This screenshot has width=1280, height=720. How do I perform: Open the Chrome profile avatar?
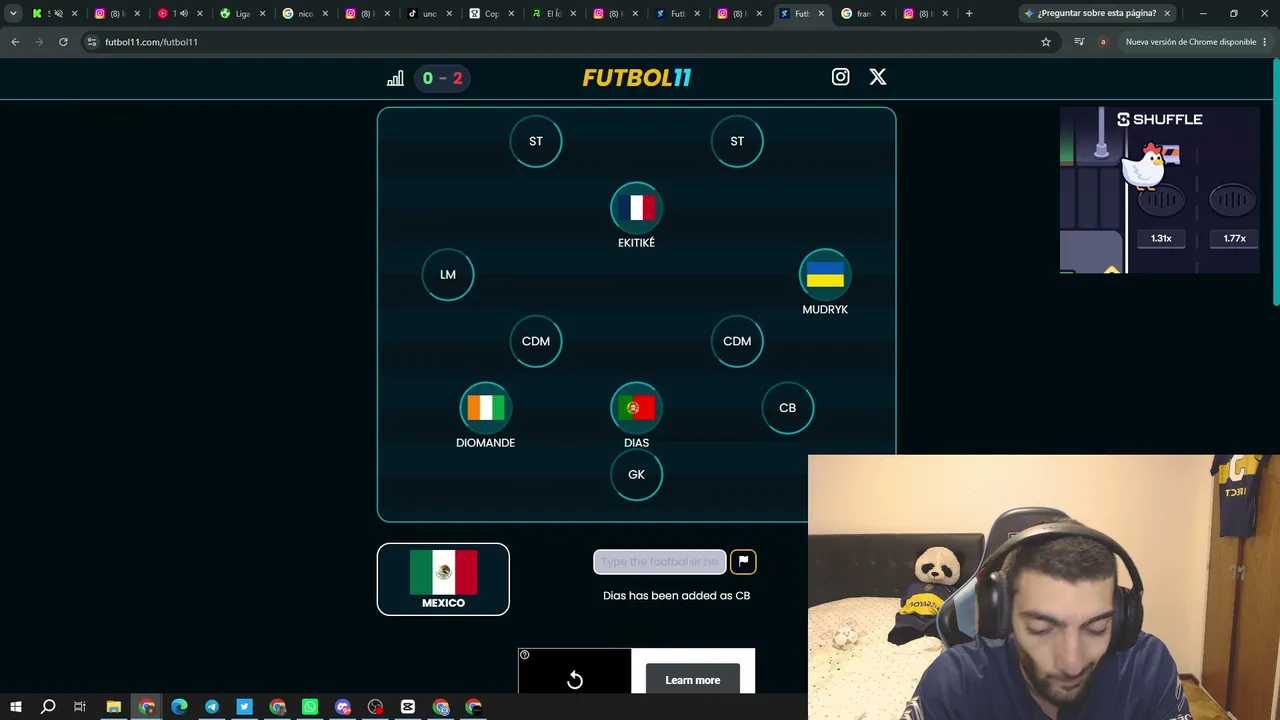click(1103, 42)
